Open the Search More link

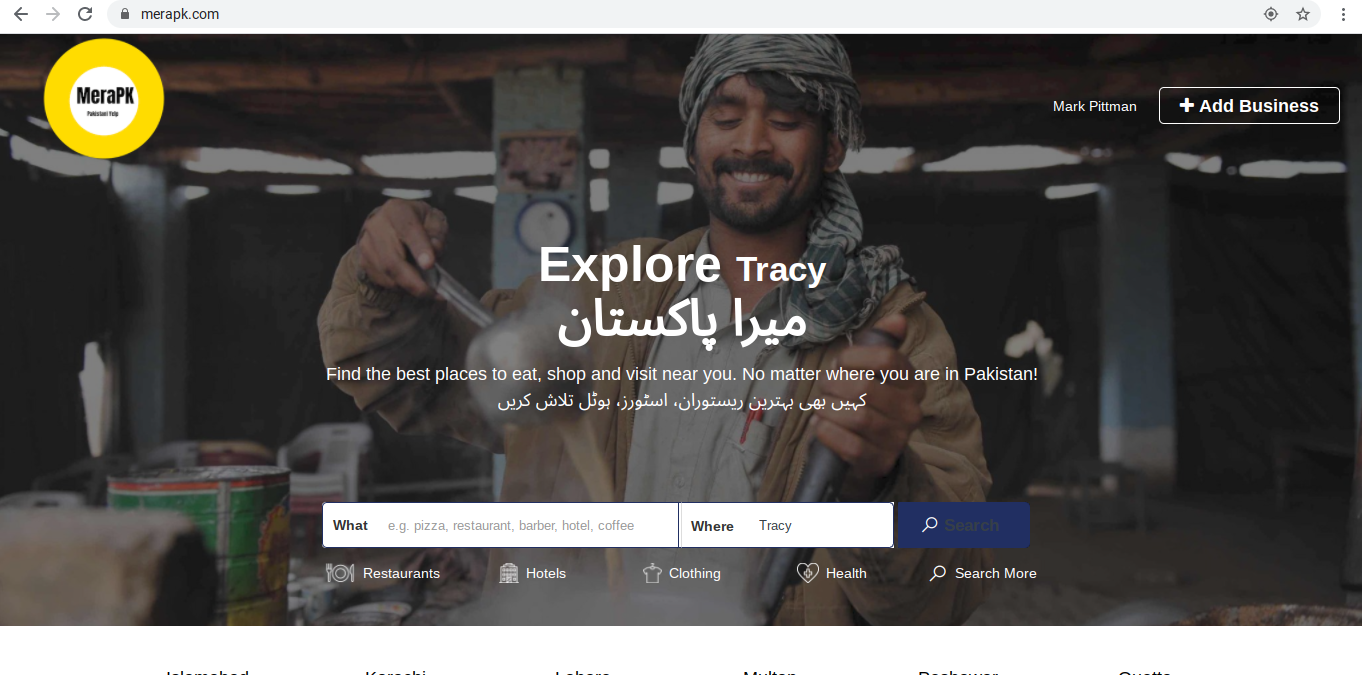983,573
